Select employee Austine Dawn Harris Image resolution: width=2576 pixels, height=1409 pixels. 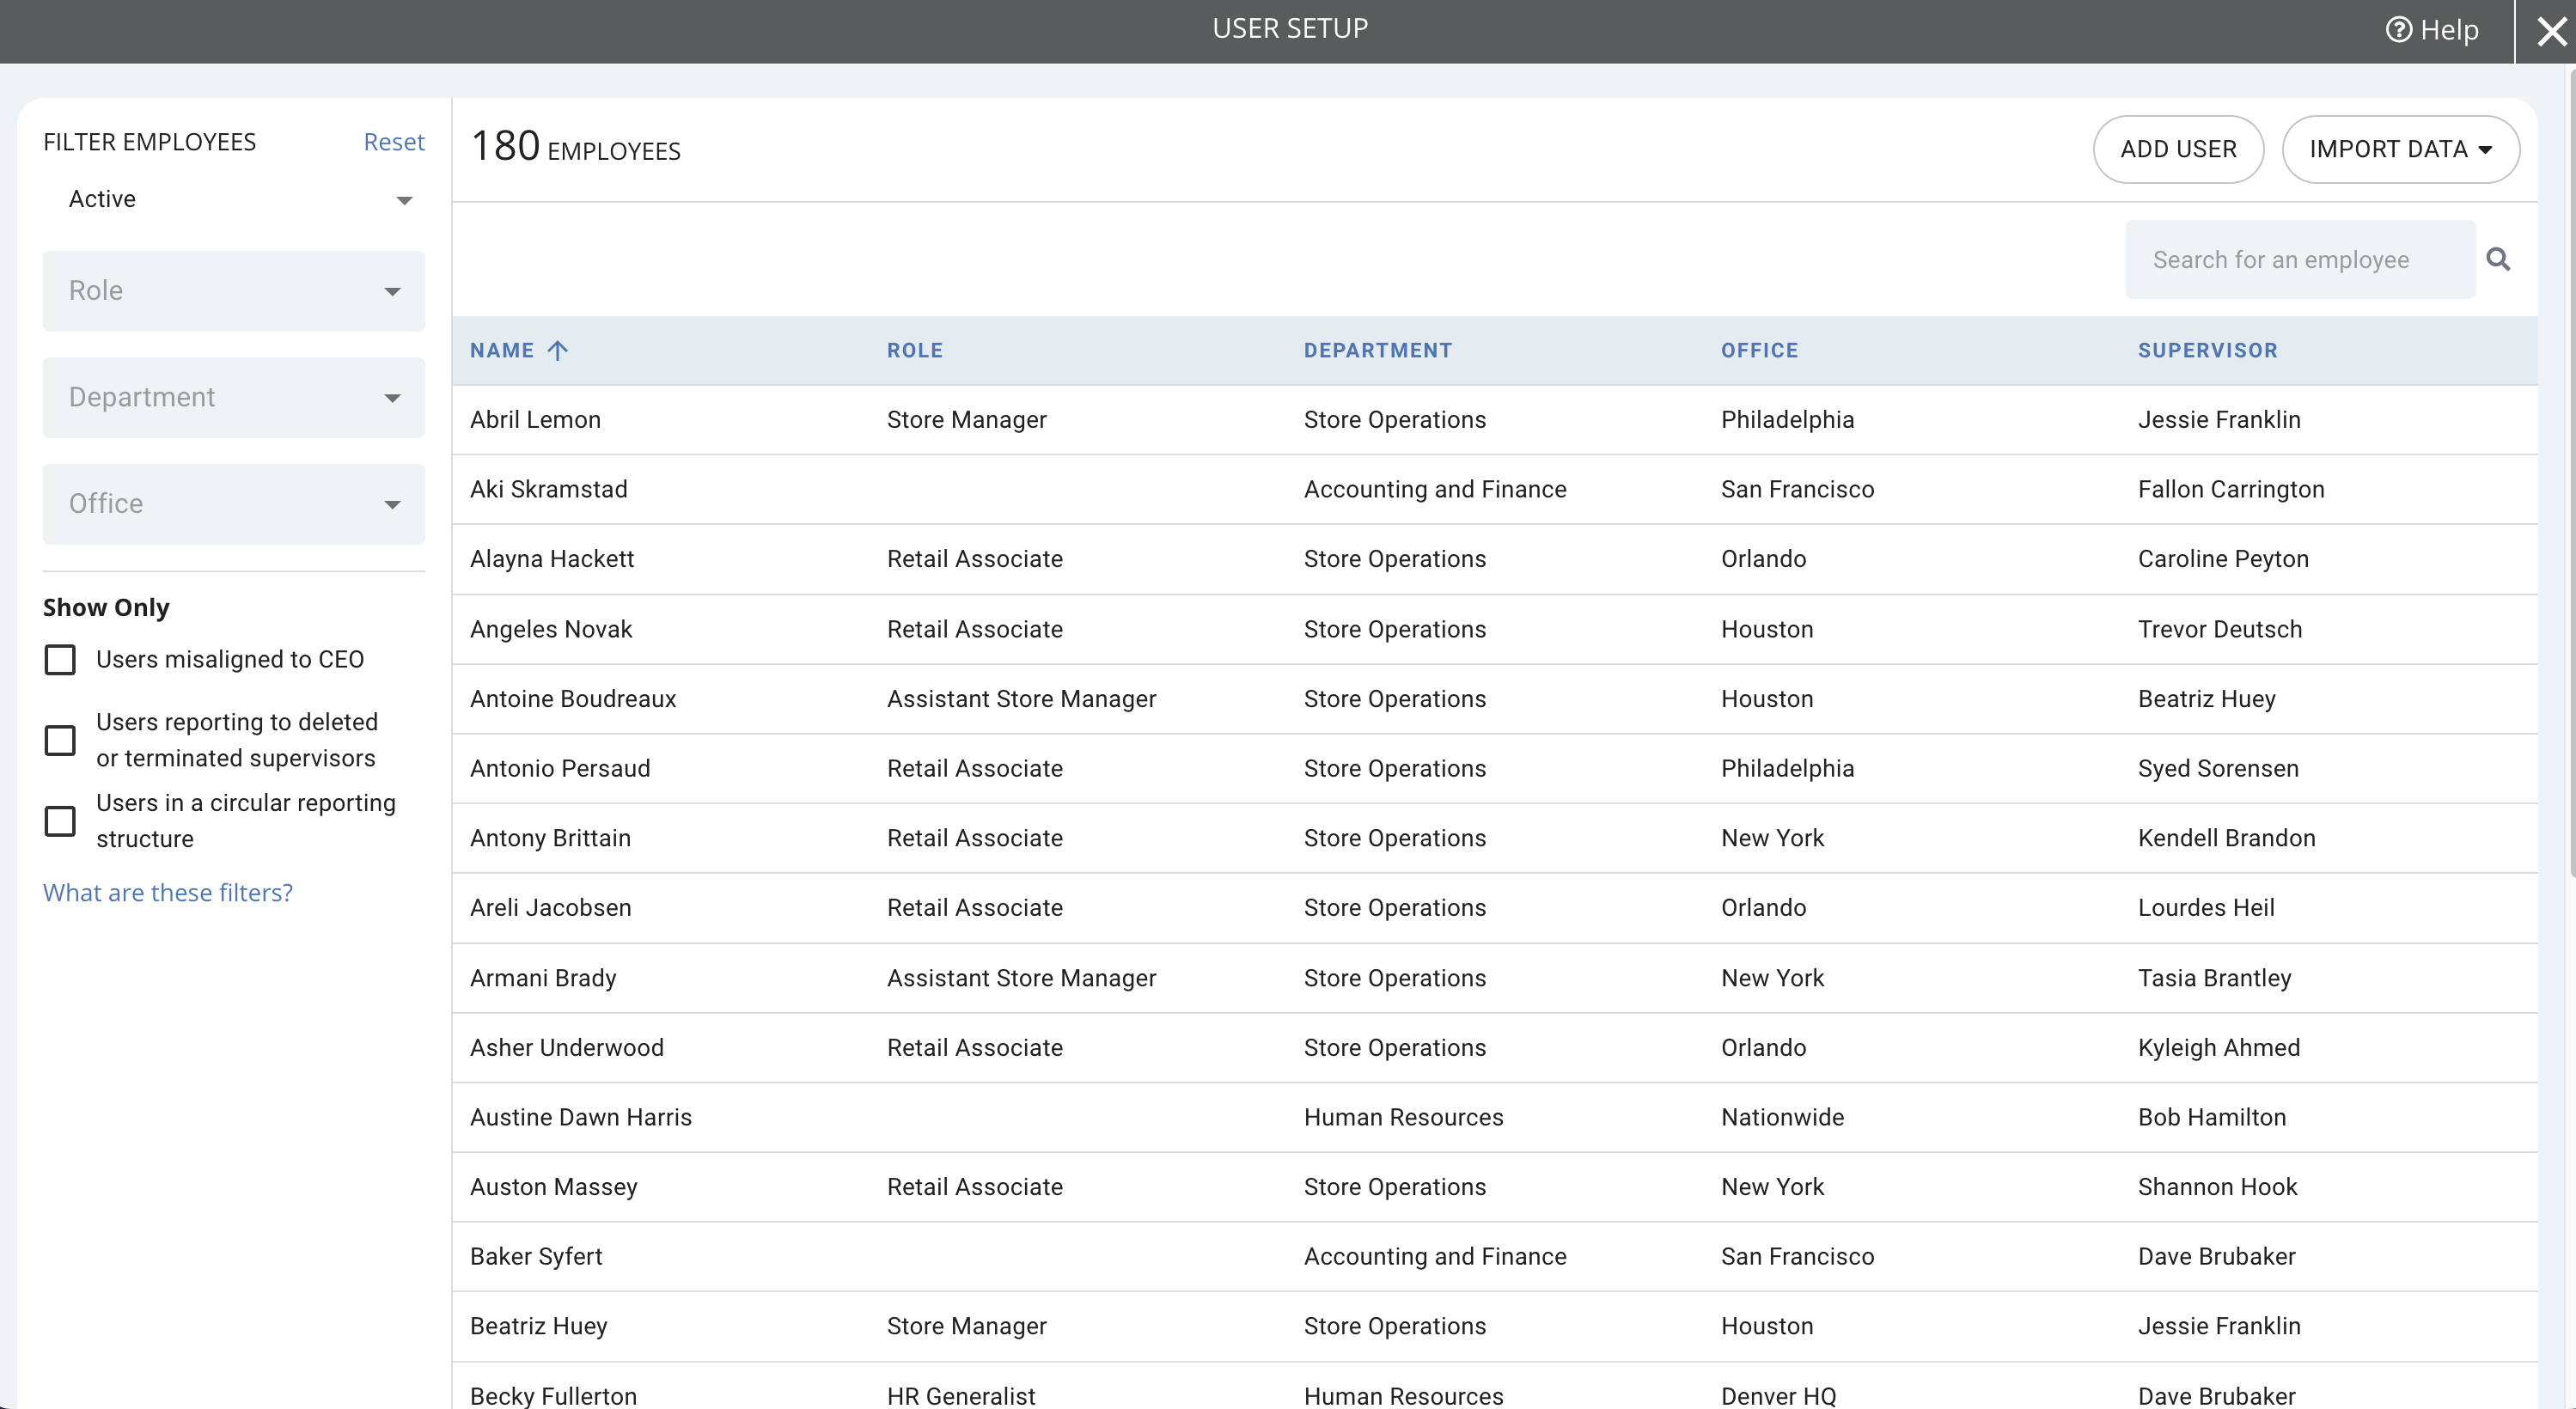(x=581, y=1118)
